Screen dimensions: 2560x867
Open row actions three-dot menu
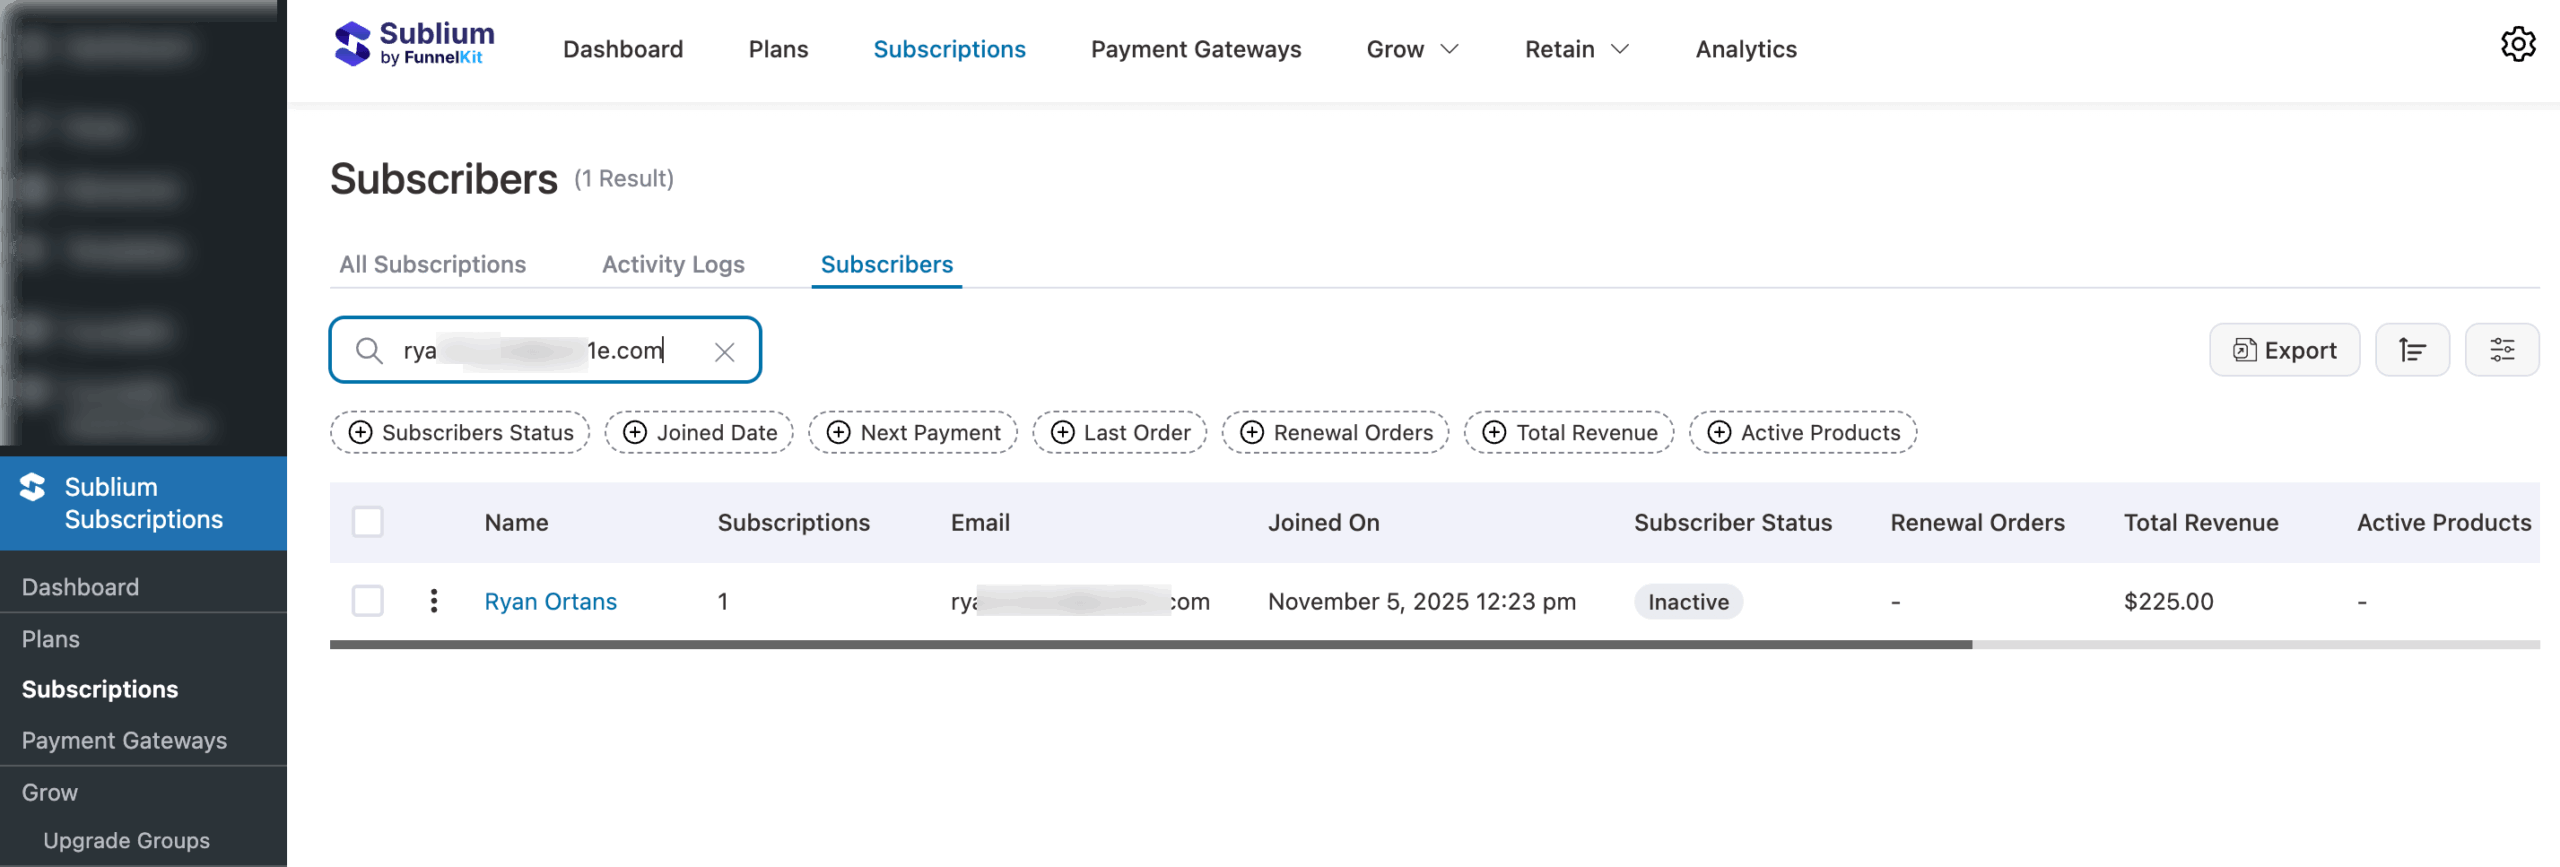coord(433,601)
